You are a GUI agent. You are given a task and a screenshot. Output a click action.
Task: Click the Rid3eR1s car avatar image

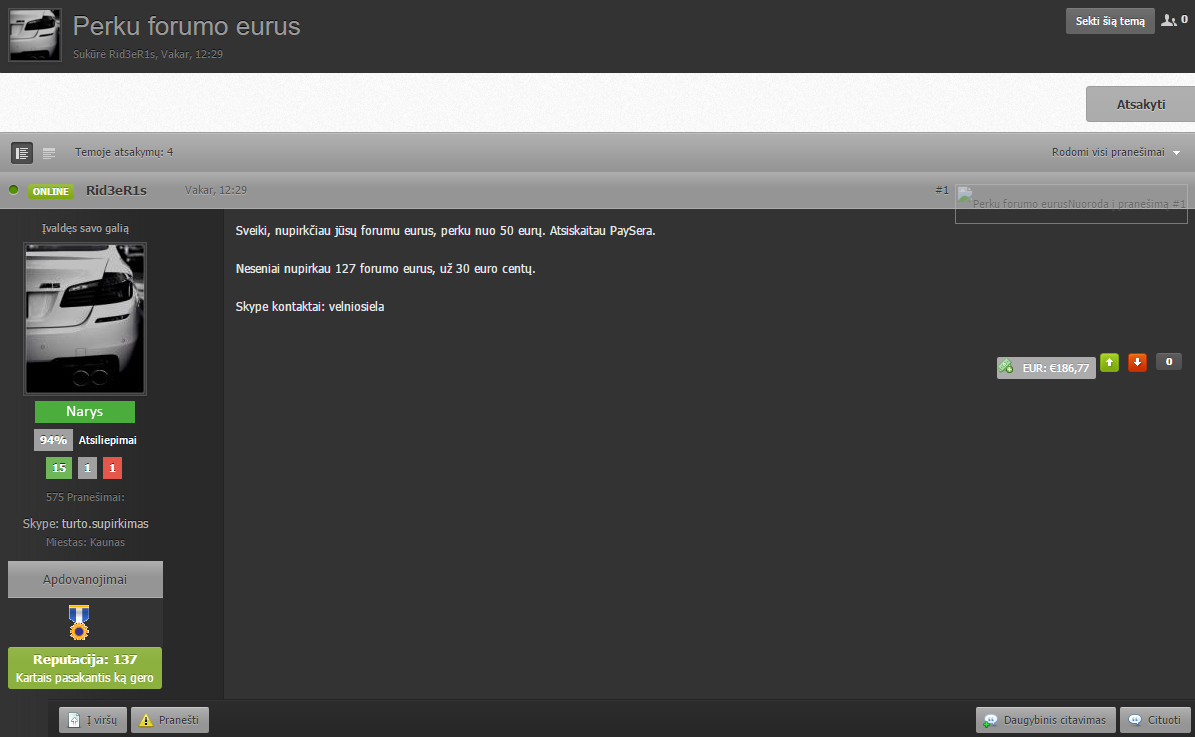(x=85, y=319)
